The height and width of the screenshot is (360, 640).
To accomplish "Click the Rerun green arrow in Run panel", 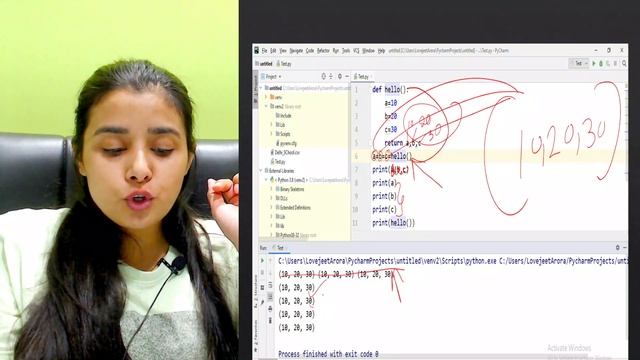I will (x=262, y=260).
